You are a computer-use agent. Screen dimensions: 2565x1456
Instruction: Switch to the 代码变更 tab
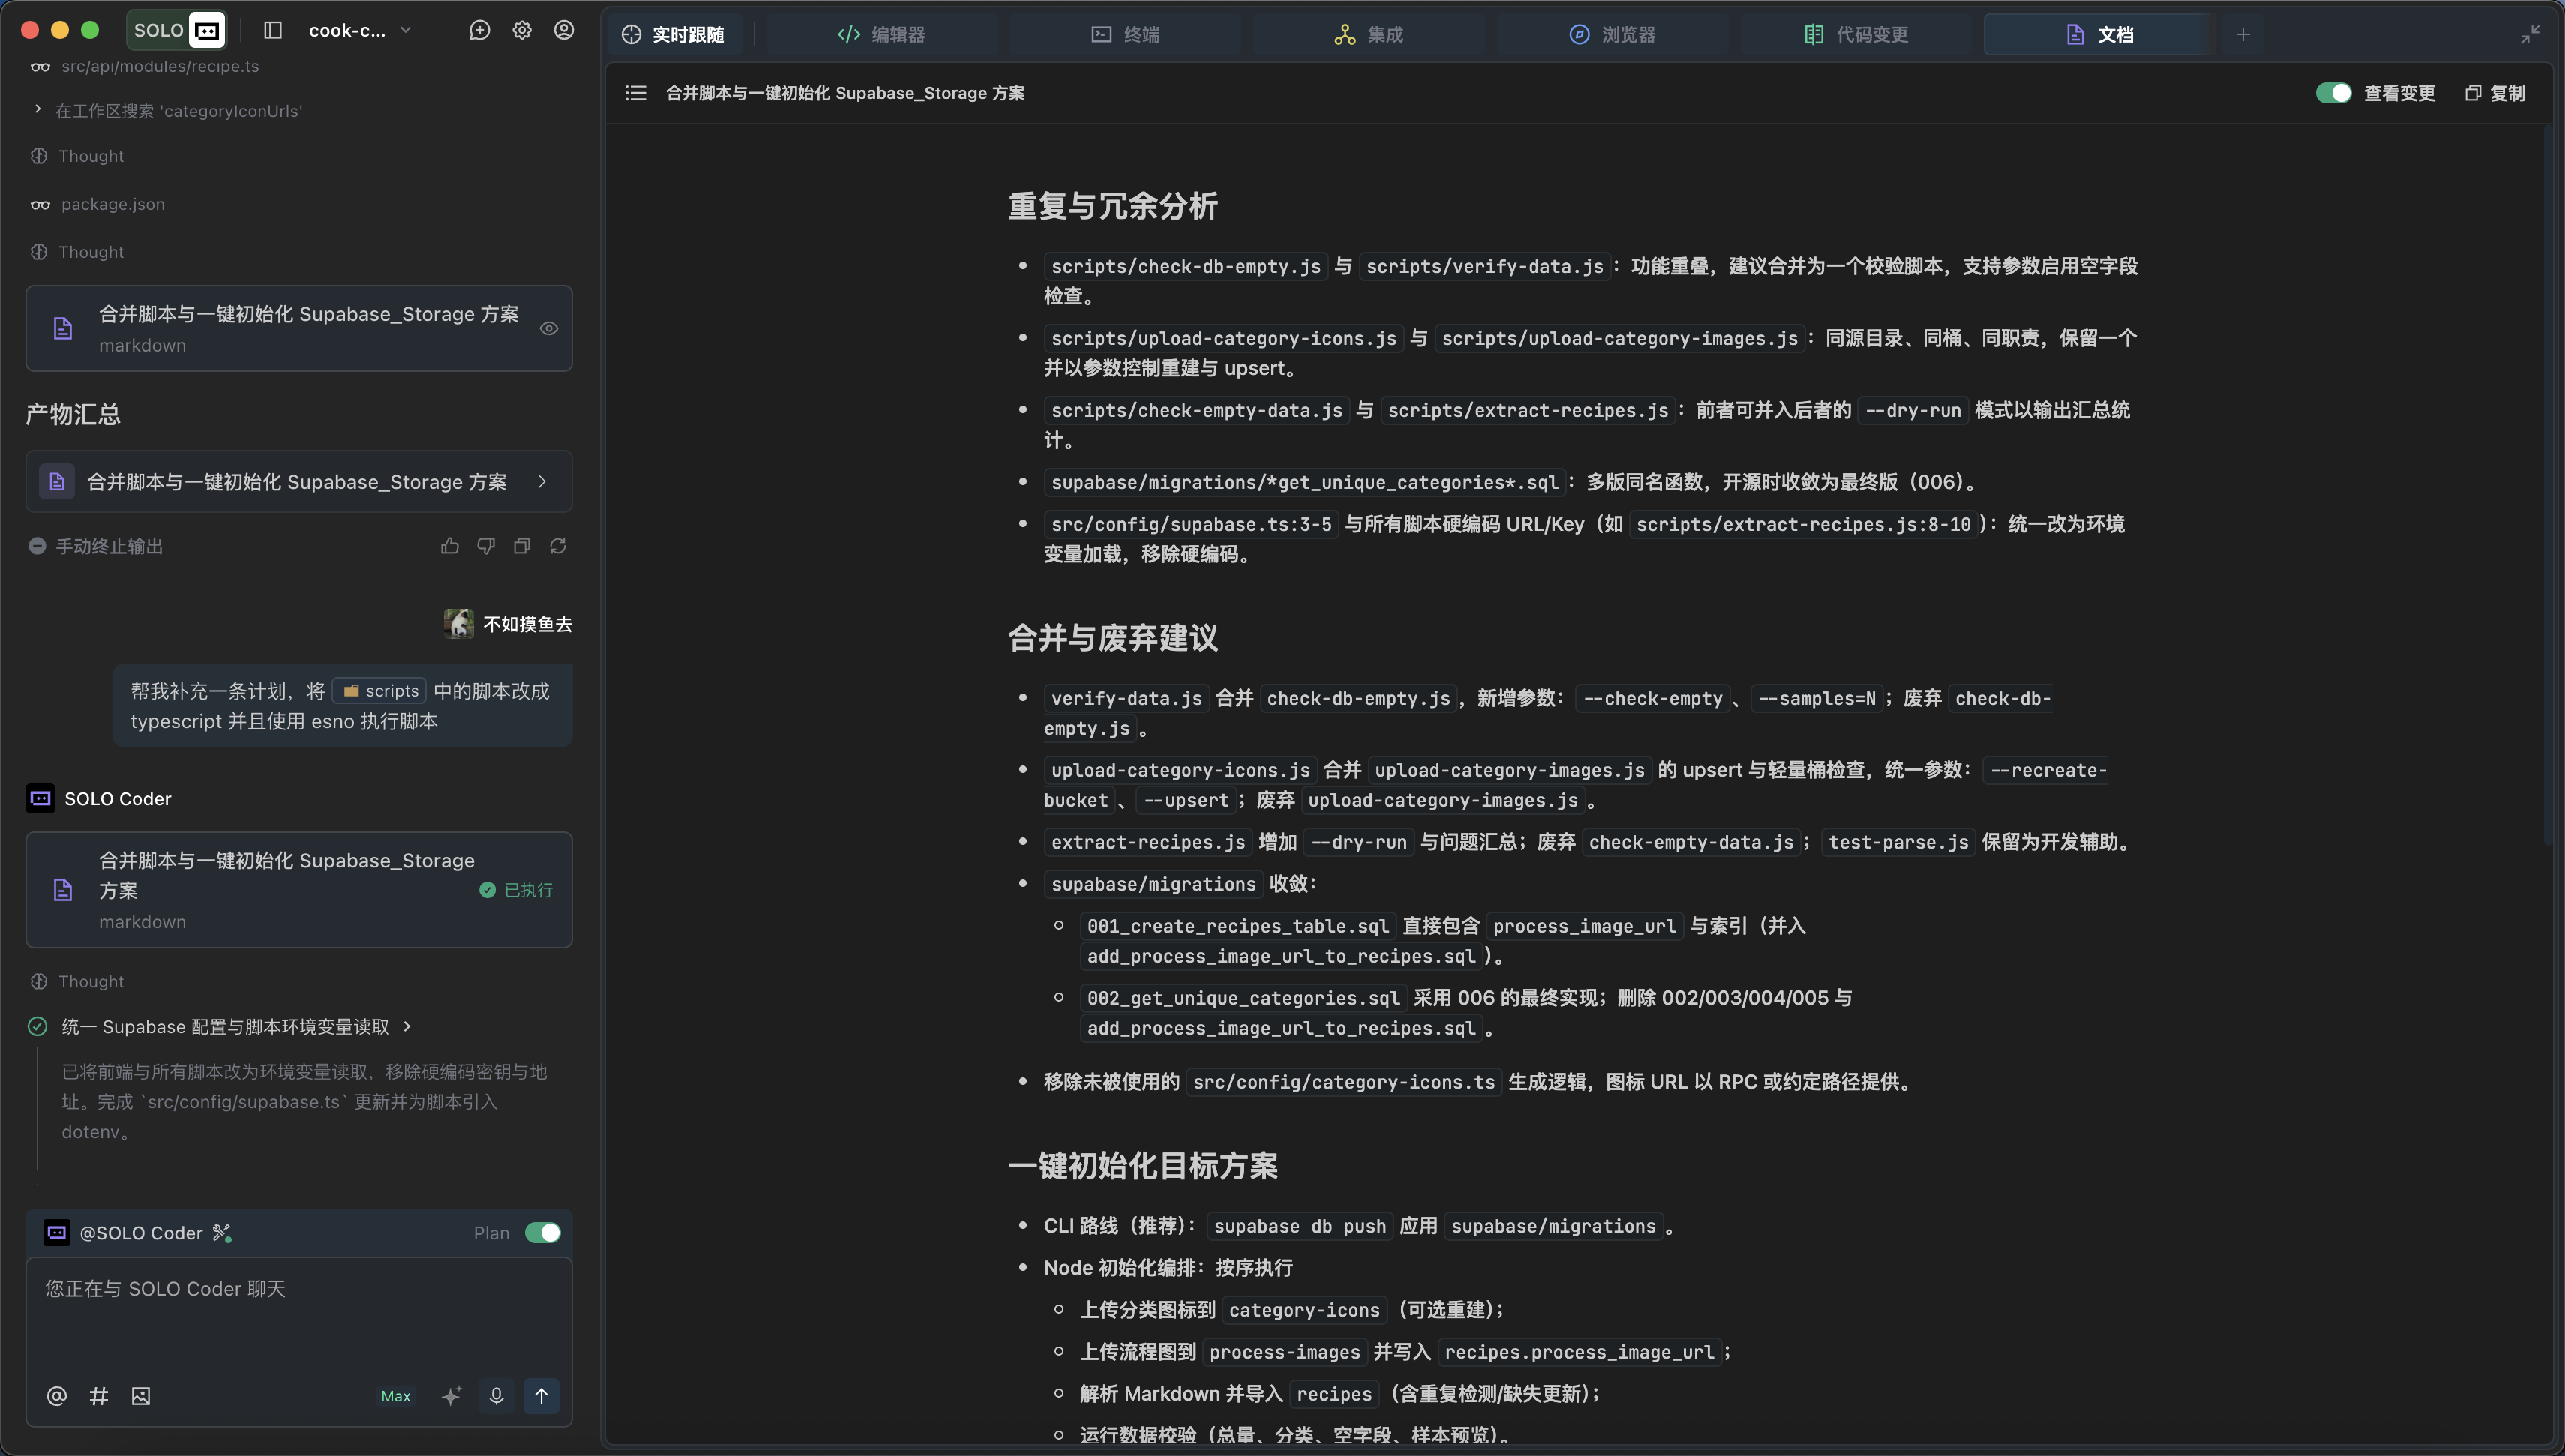pos(1857,35)
